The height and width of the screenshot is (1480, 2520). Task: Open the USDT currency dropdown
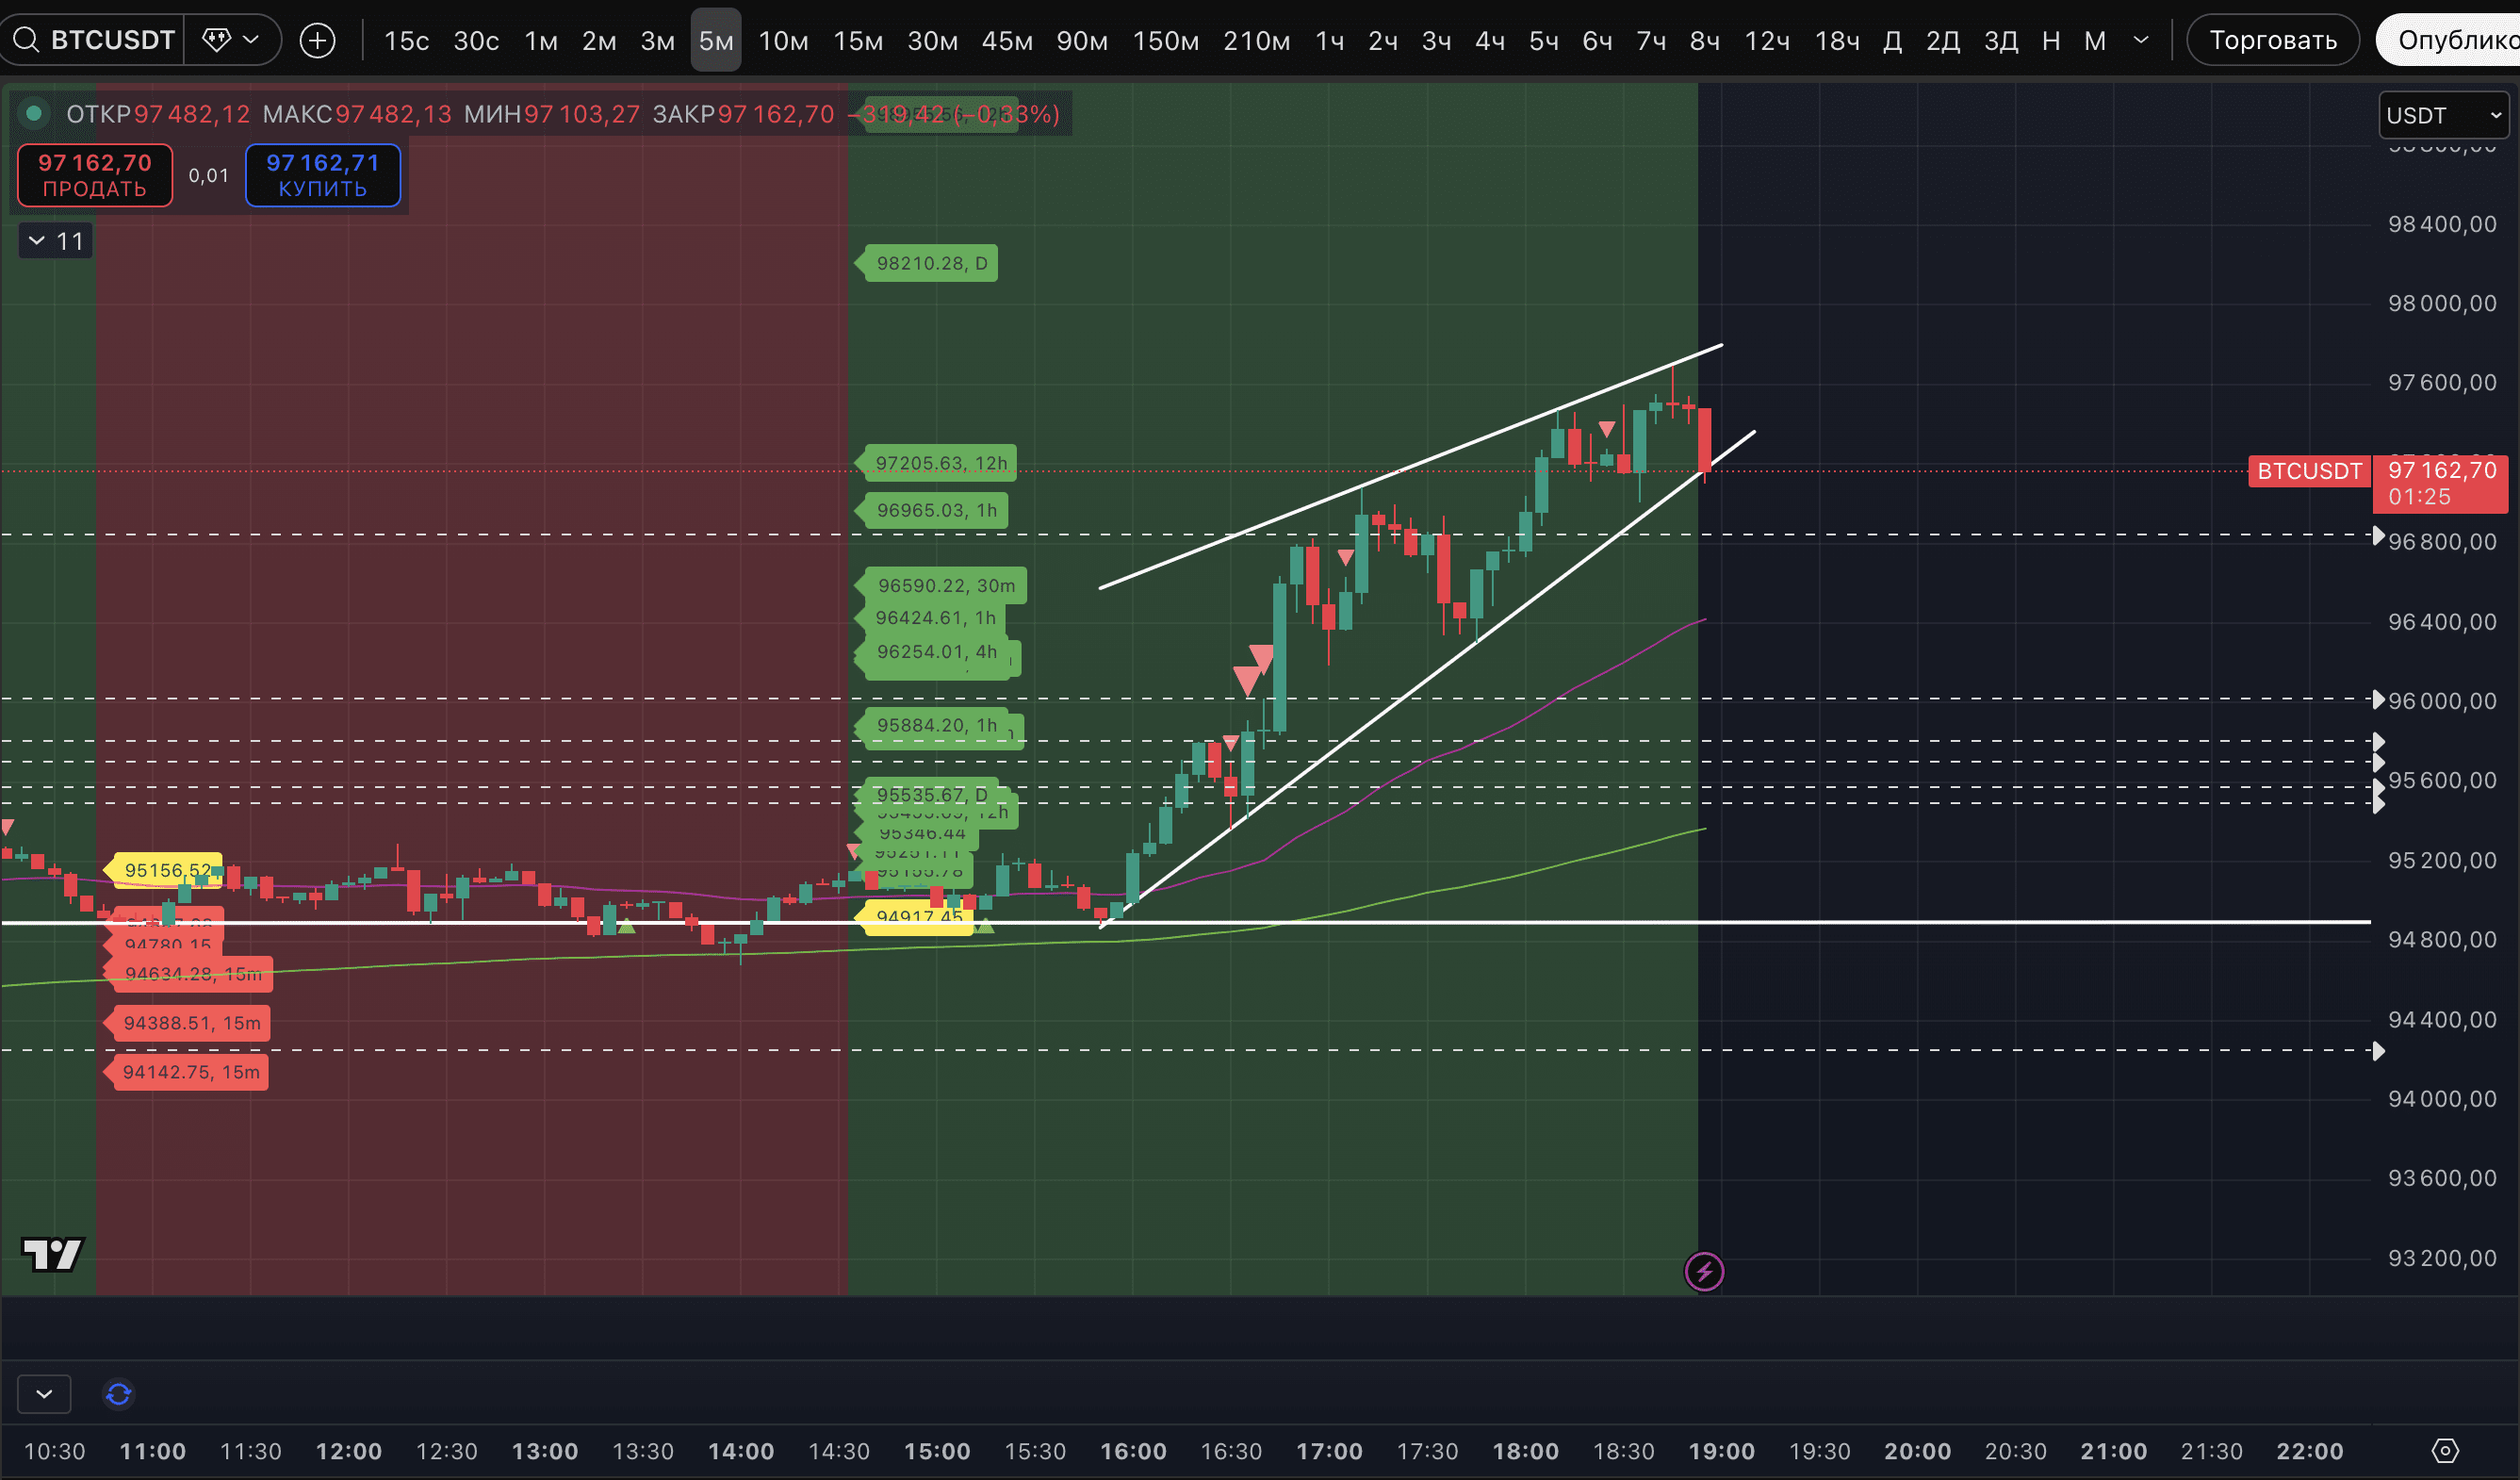point(2442,115)
